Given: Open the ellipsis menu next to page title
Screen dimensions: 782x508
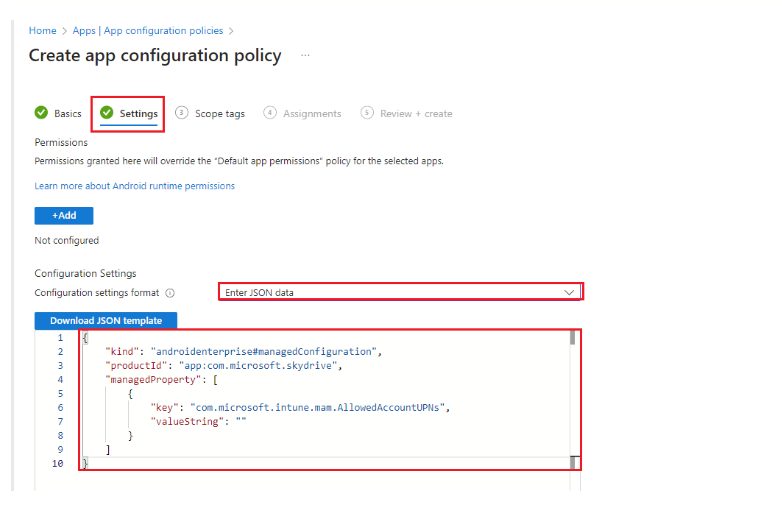Looking at the screenshot, I should click(305, 55).
